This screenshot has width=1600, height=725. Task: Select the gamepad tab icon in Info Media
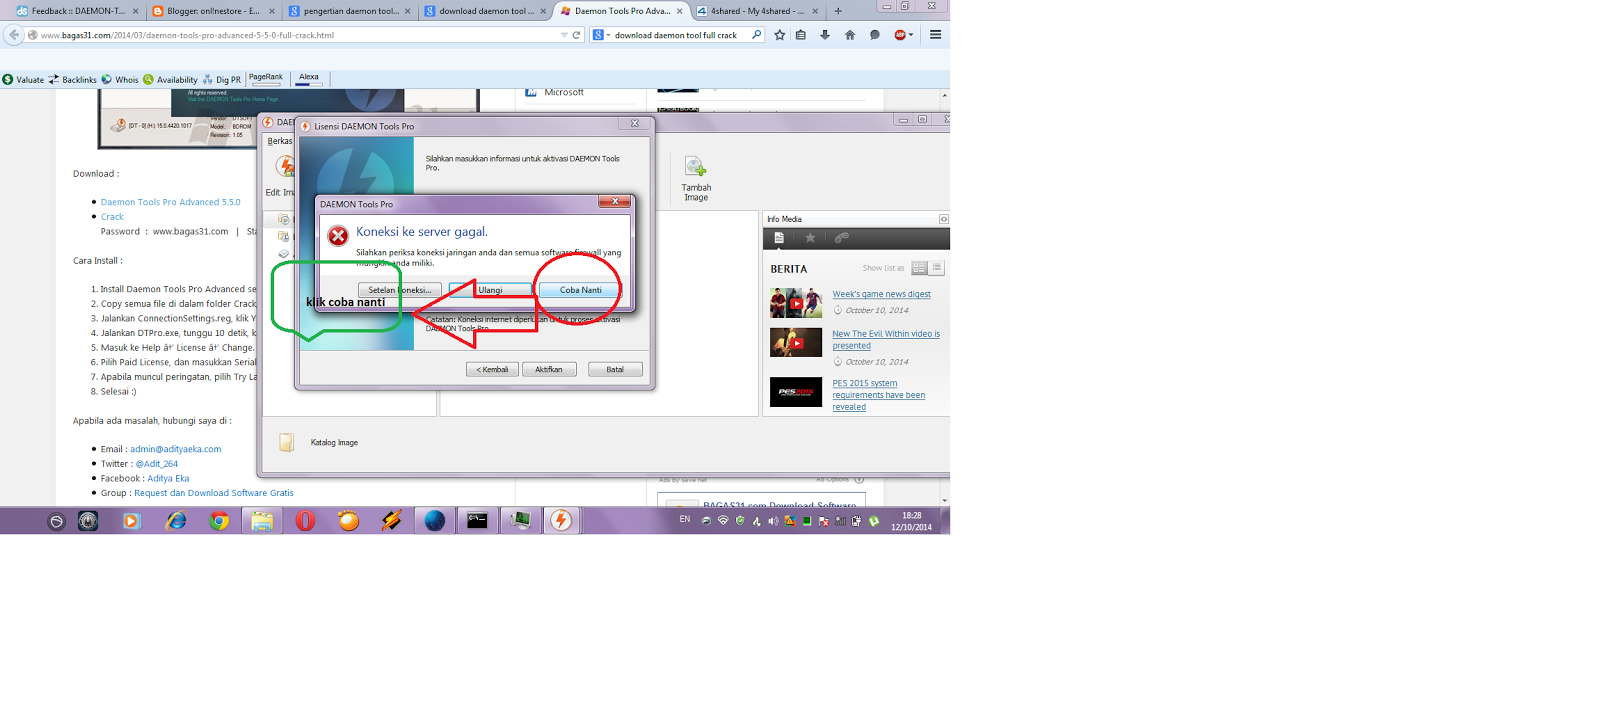[842, 238]
